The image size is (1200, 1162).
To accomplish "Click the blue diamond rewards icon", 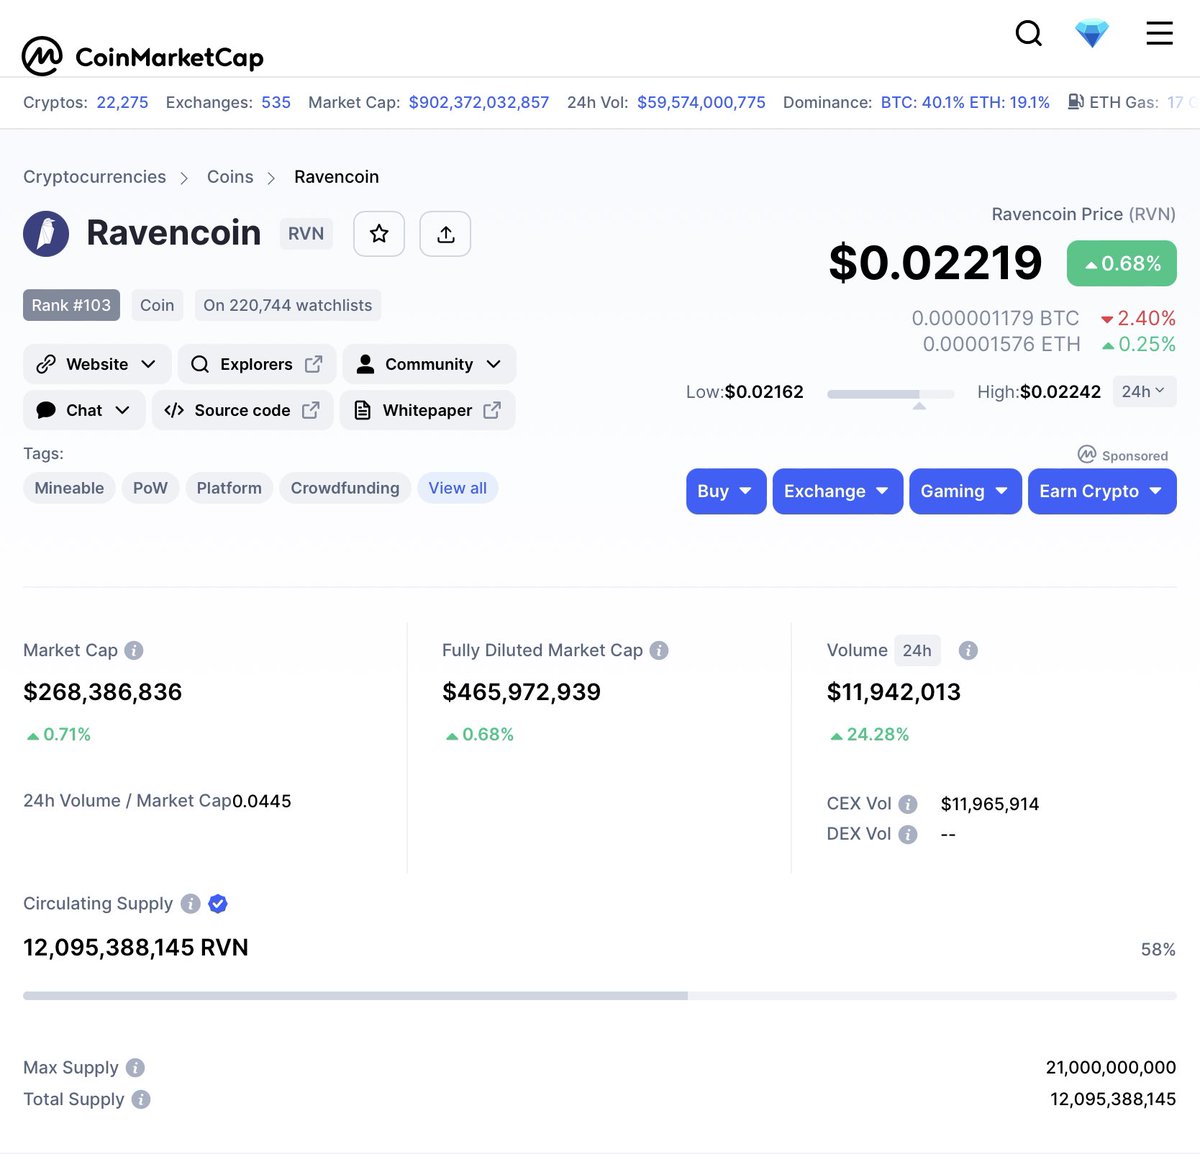I will tap(1092, 34).
